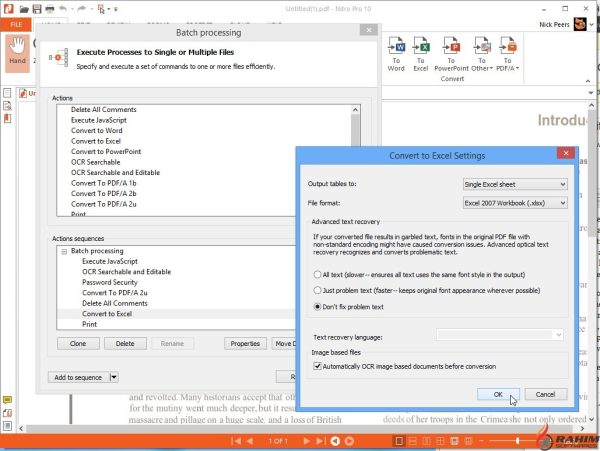Click the next view circular button
Image resolution: width=600 pixels, height=451 pixels.
click(349, 441)
